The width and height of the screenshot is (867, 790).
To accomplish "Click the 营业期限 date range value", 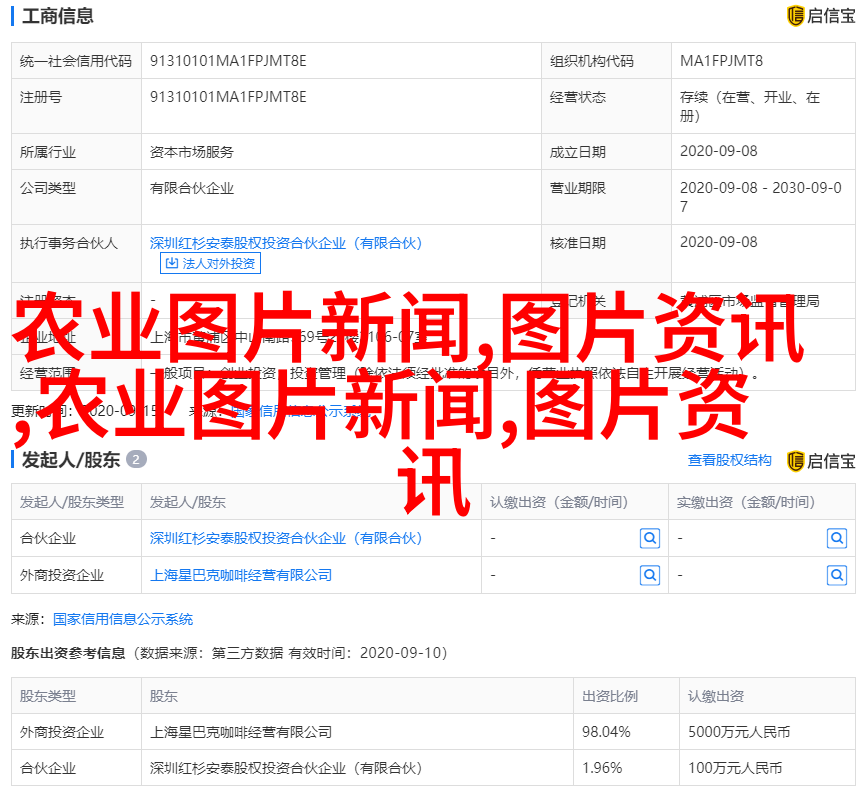I will (761, 197).
